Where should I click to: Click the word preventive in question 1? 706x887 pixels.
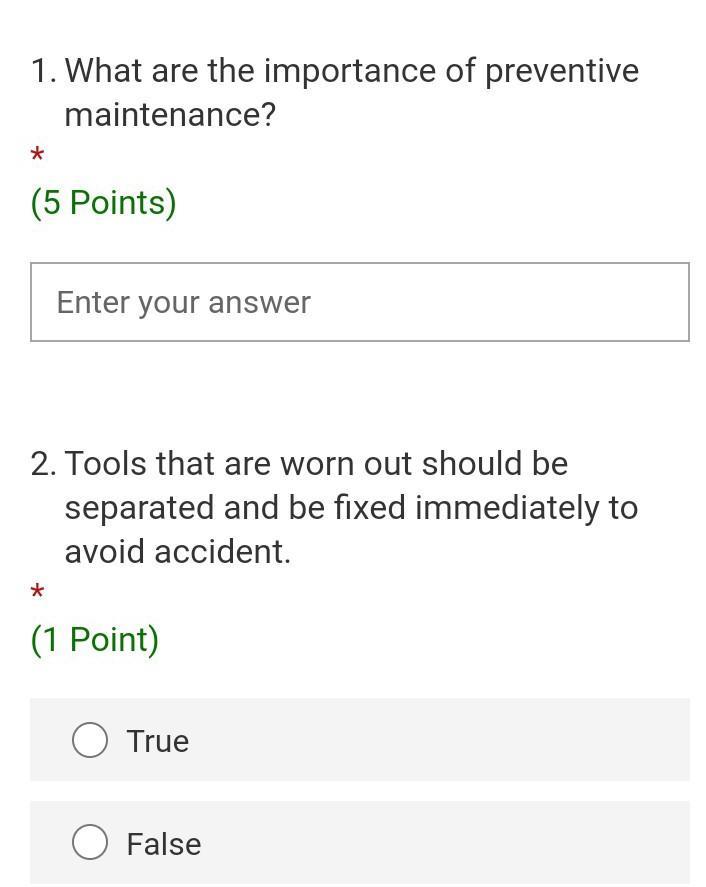click(x=562, y=72)
